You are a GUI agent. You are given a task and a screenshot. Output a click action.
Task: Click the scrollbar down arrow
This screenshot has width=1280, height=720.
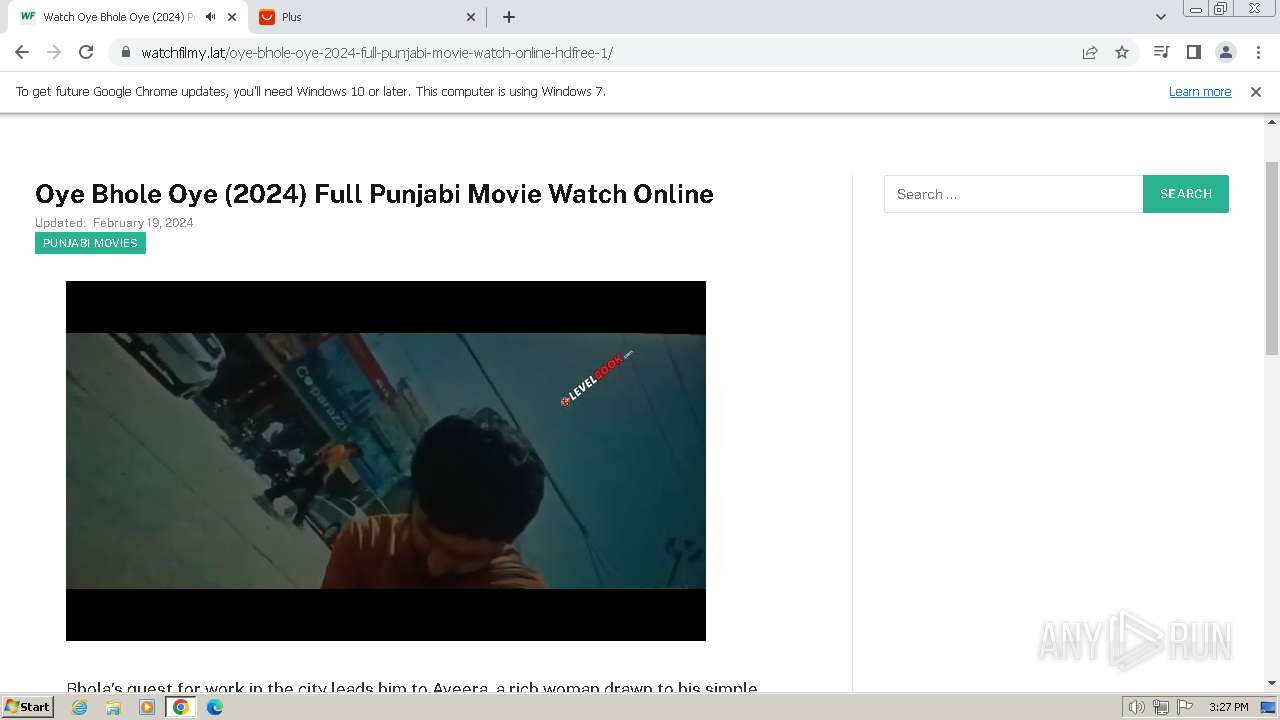click(x=1272, y=683)
